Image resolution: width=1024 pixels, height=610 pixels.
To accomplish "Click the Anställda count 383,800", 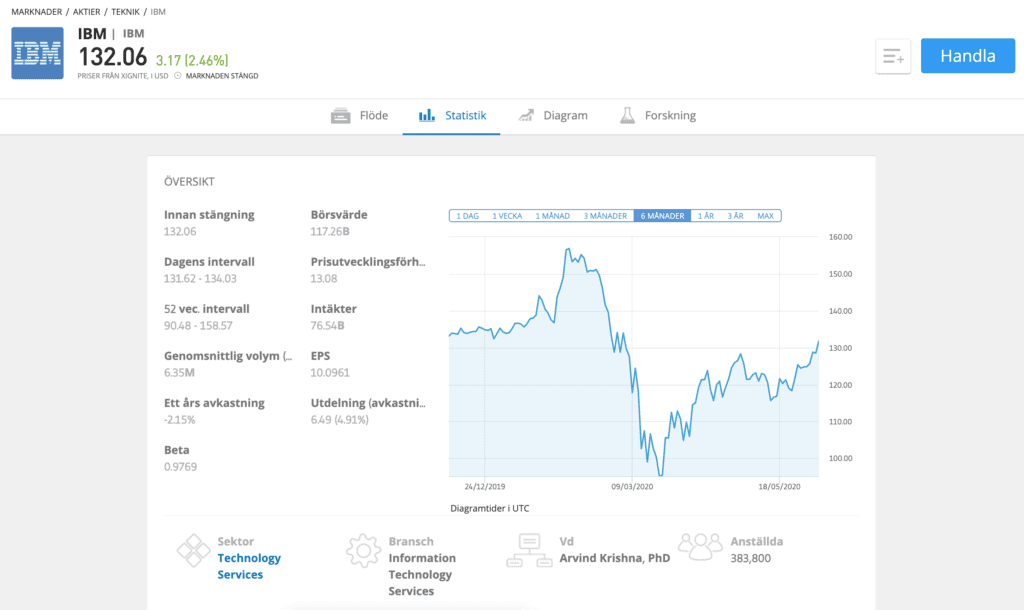I will point(750,558).
